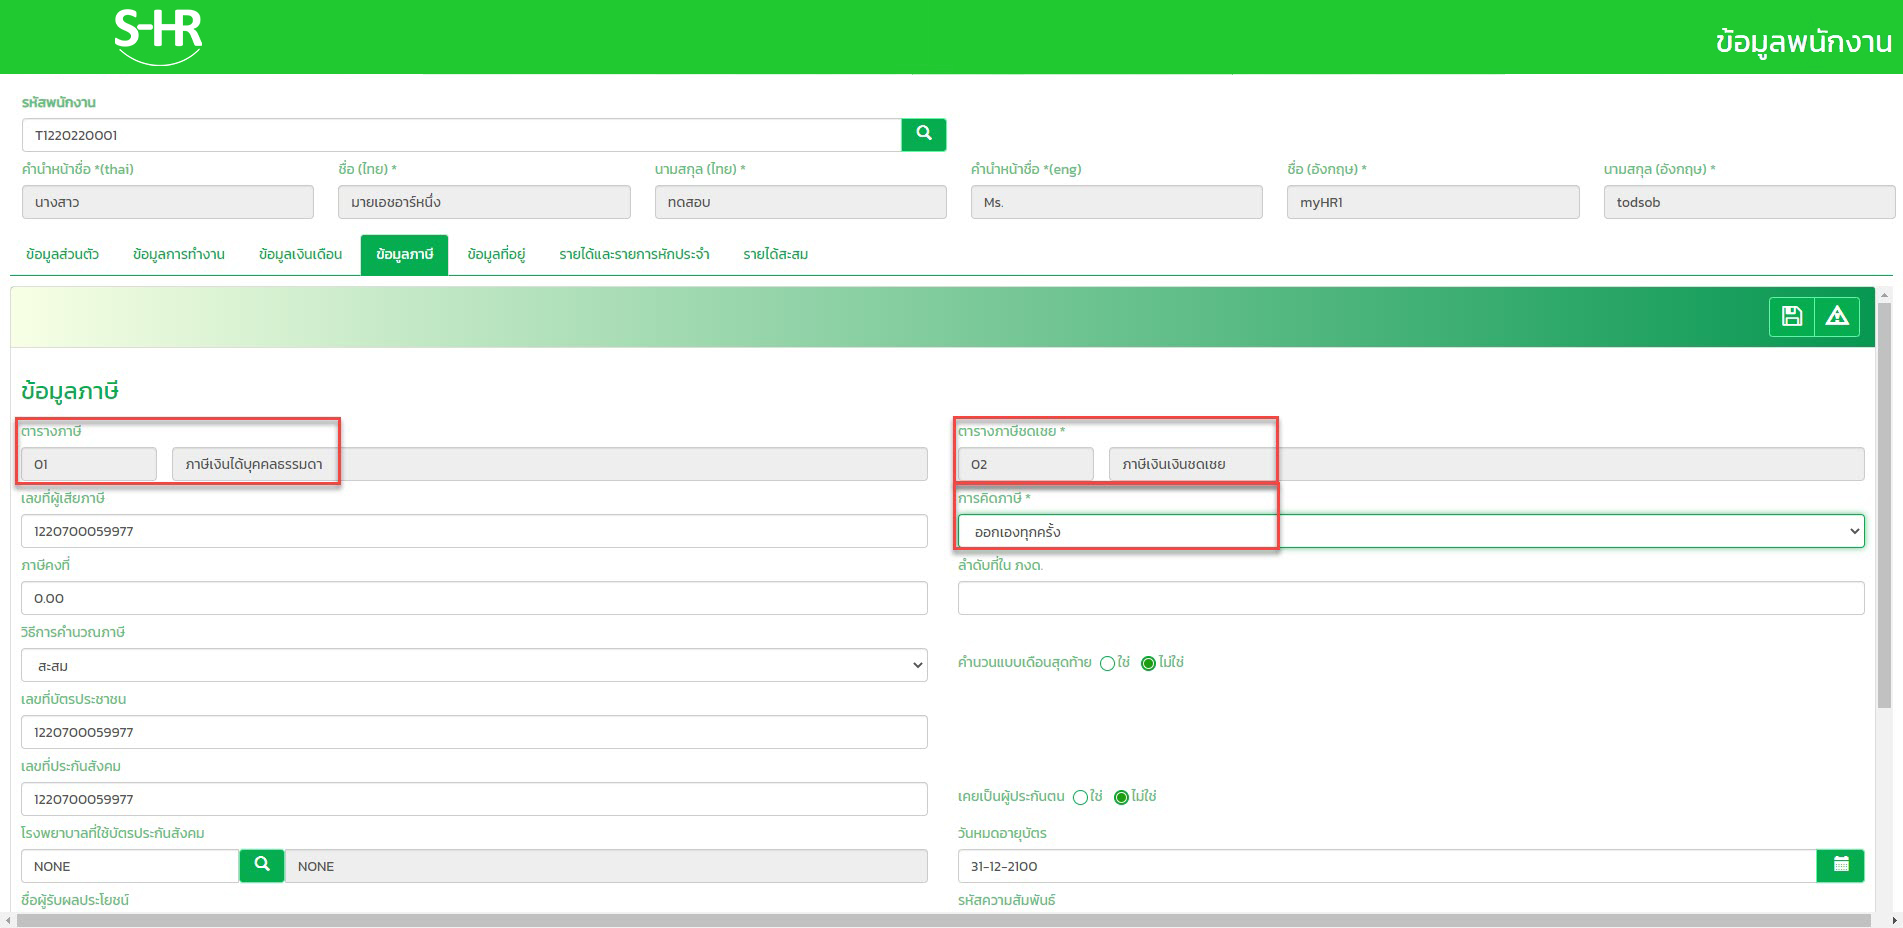Open hospital lookup via magnifier icon
The image size is (1903, 928).
coord(261,866)
